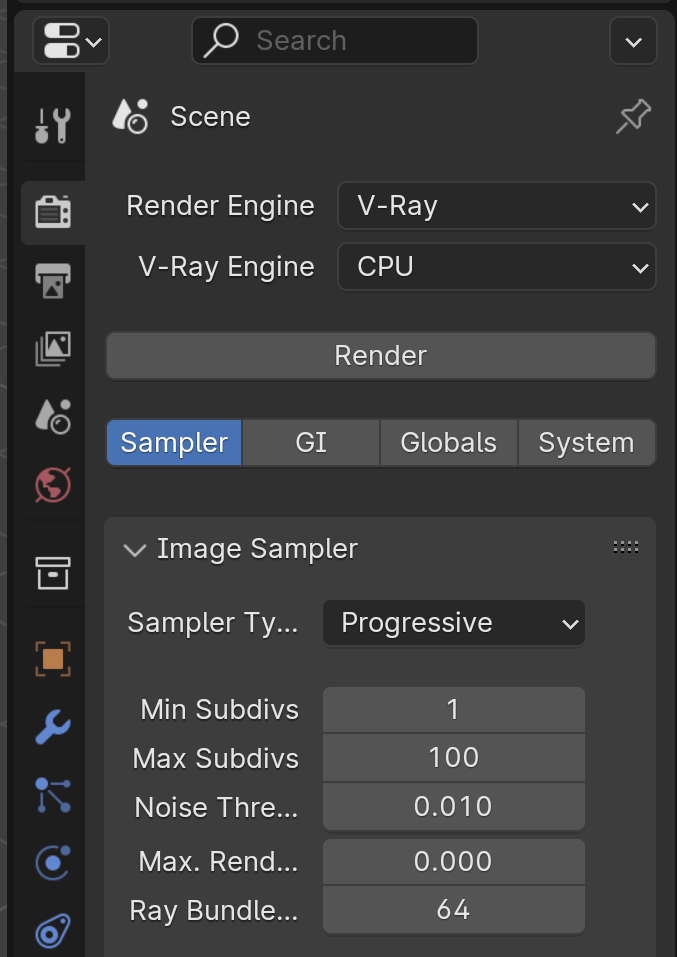Open the Physics properties tab
677x957 pixels.
coord(53,863)
